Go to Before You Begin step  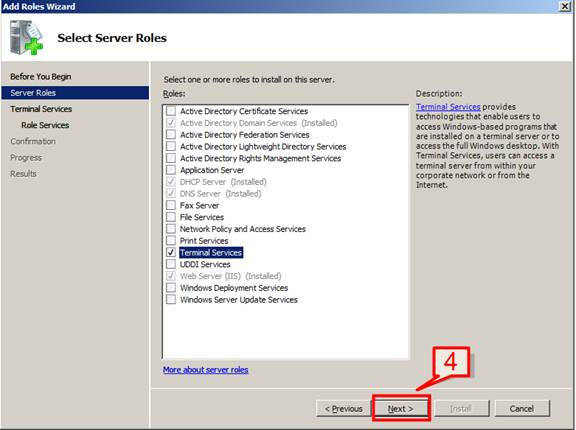pyautogui.click(x=41, y=76)
